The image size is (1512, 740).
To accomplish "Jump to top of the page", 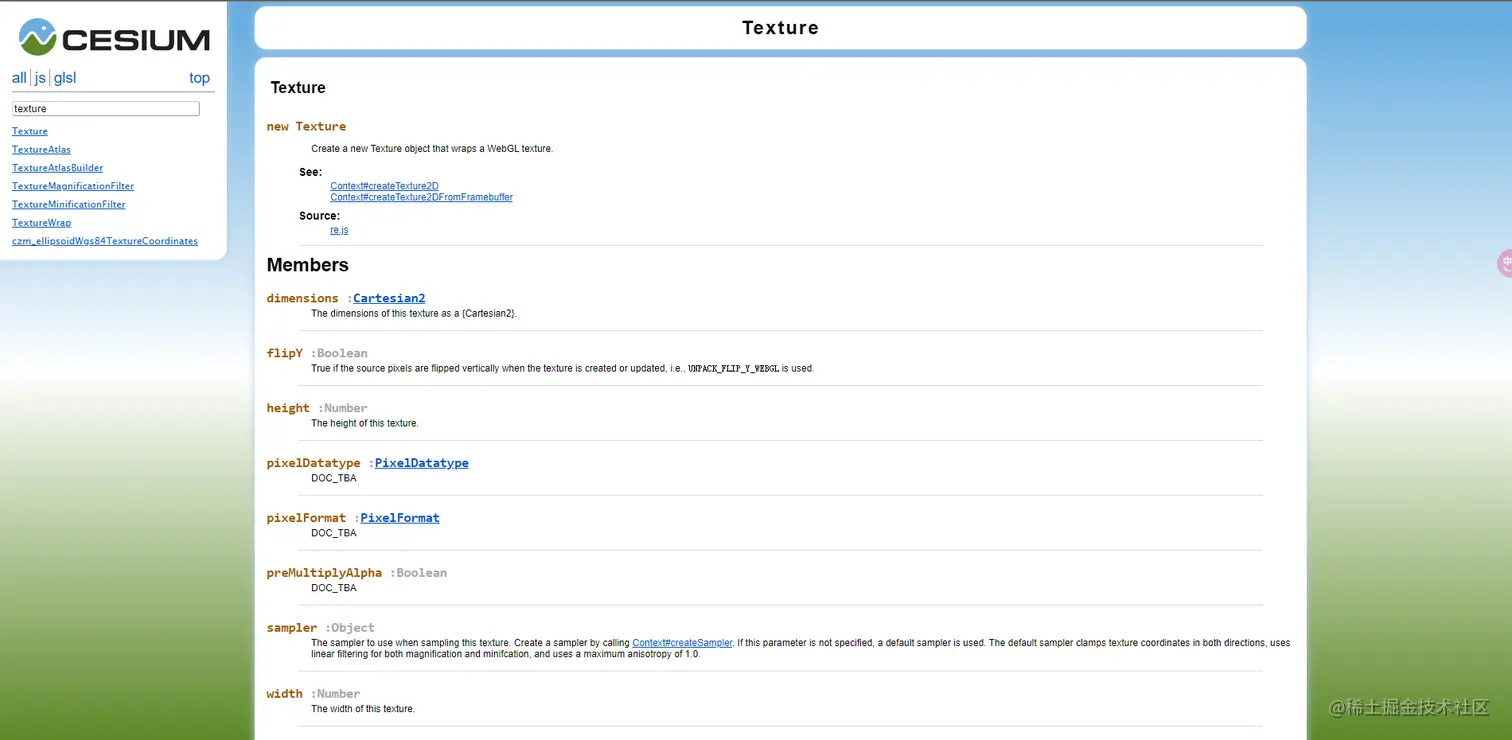I will (199, 77).
